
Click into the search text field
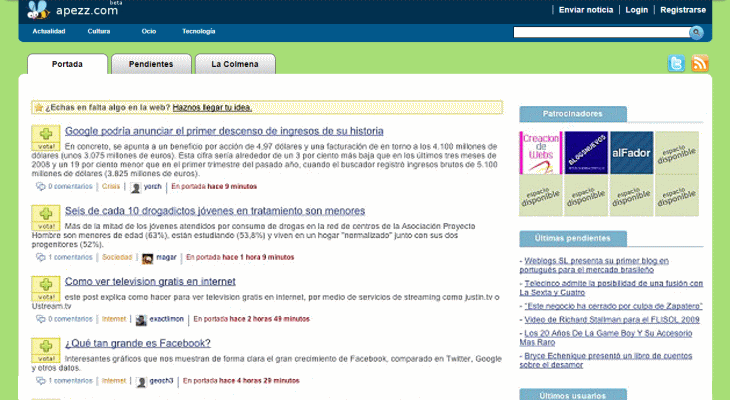pyautogui.click(x=601, y=32)
